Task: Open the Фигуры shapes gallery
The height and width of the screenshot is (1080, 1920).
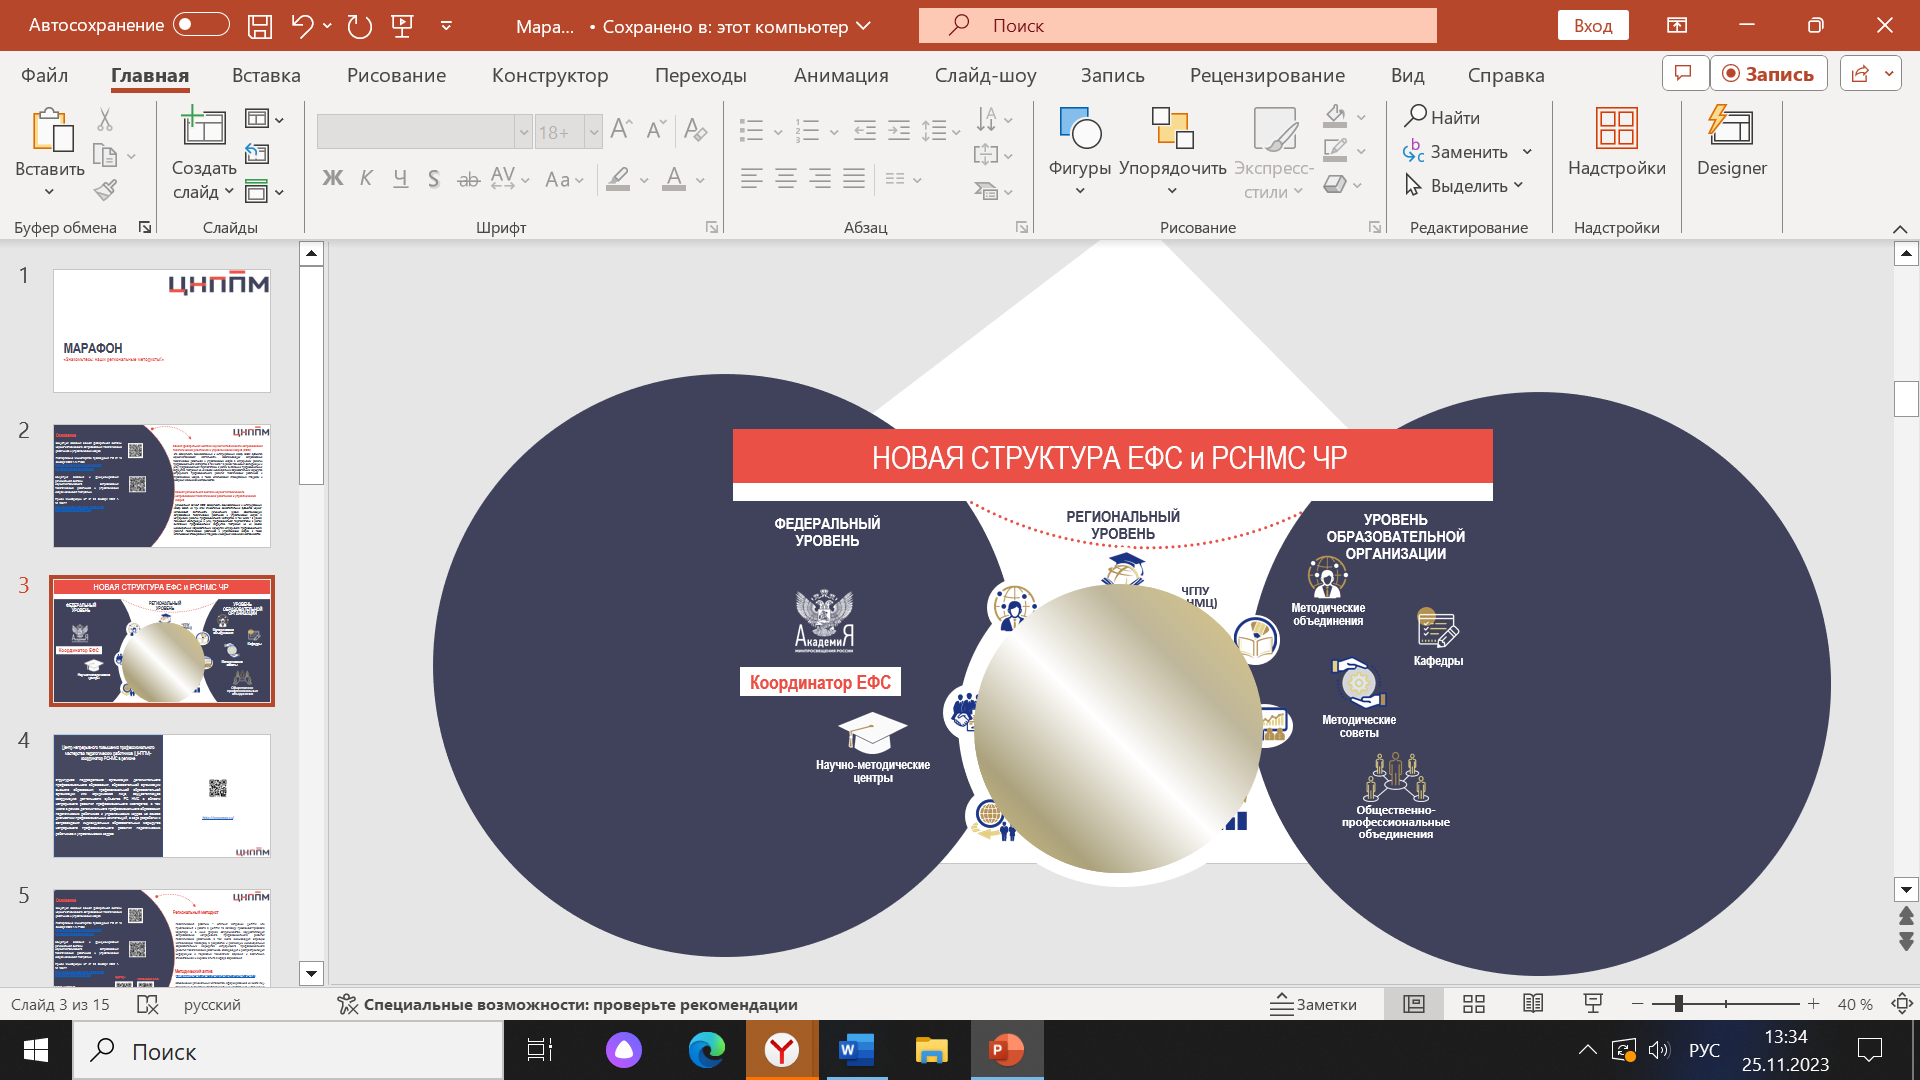Action: click(1079, 150)
